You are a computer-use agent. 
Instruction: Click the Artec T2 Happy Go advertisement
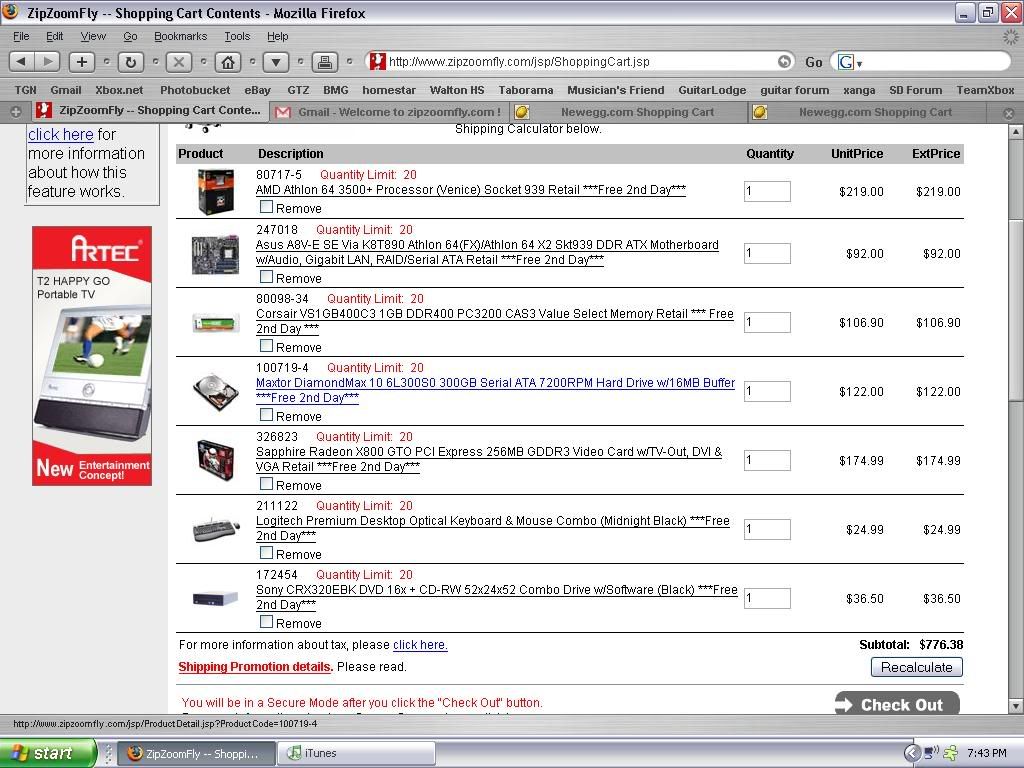[92, 356]
